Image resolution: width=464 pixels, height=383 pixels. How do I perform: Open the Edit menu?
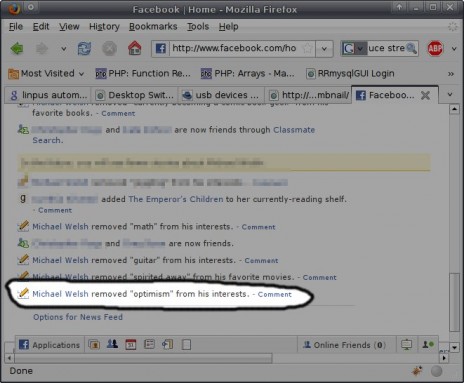pos(41,27)
